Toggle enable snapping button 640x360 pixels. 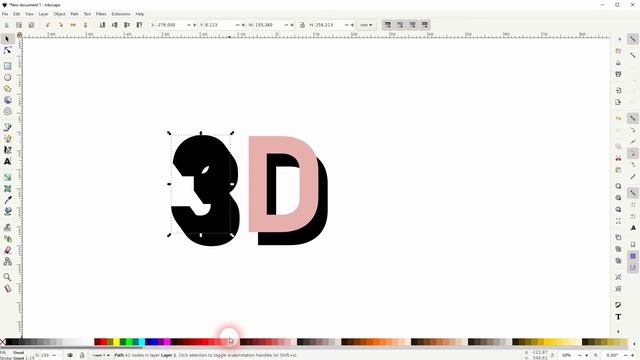pyautogui.click(x=633, y=39)
